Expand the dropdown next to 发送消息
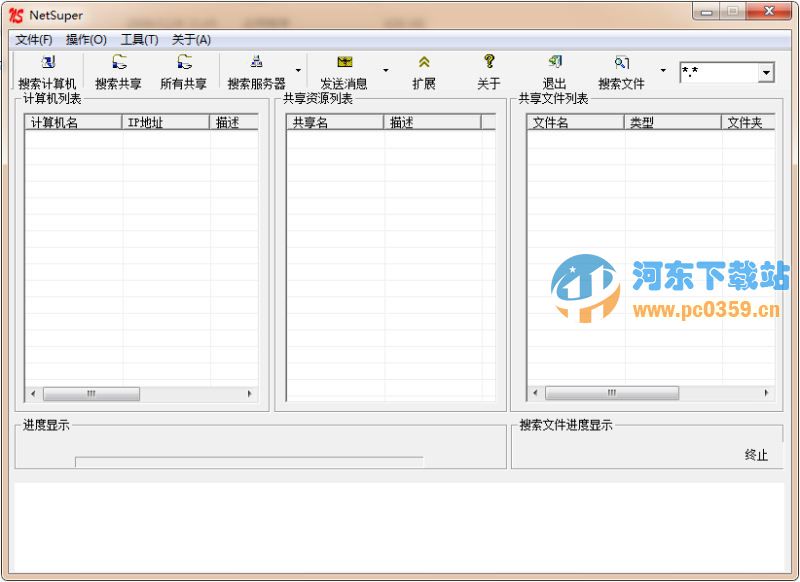This screenshot has height=582, width=800. (386, 71)
